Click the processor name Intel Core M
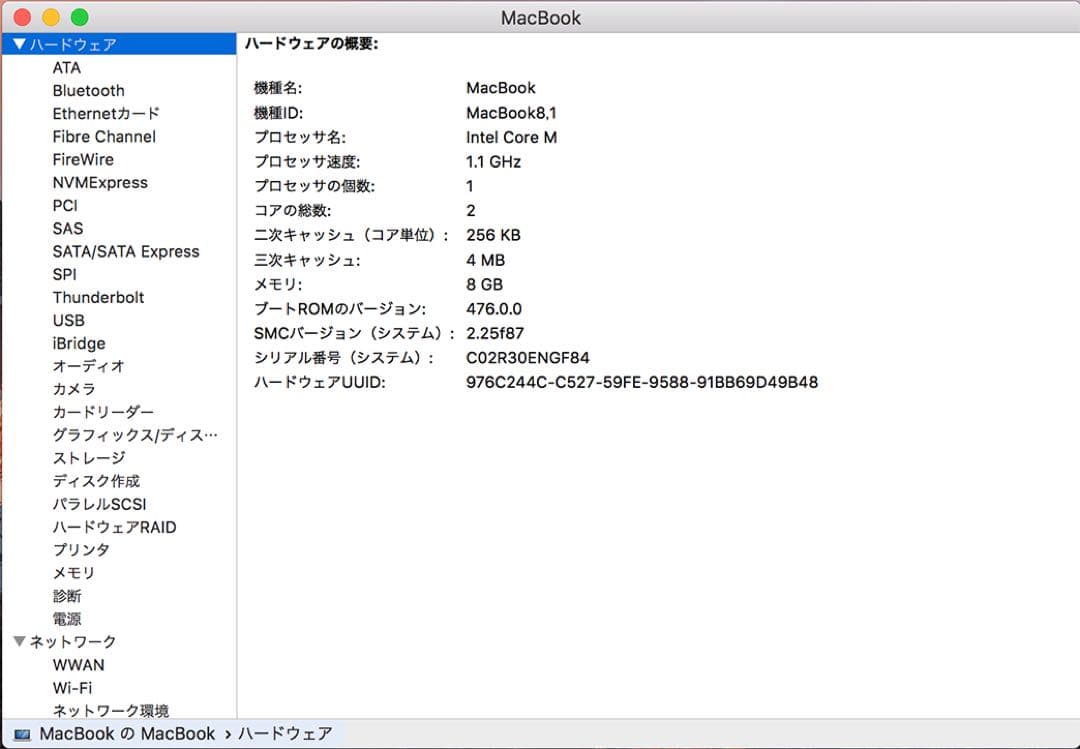The image size is (1080, 749). (511, 137)
